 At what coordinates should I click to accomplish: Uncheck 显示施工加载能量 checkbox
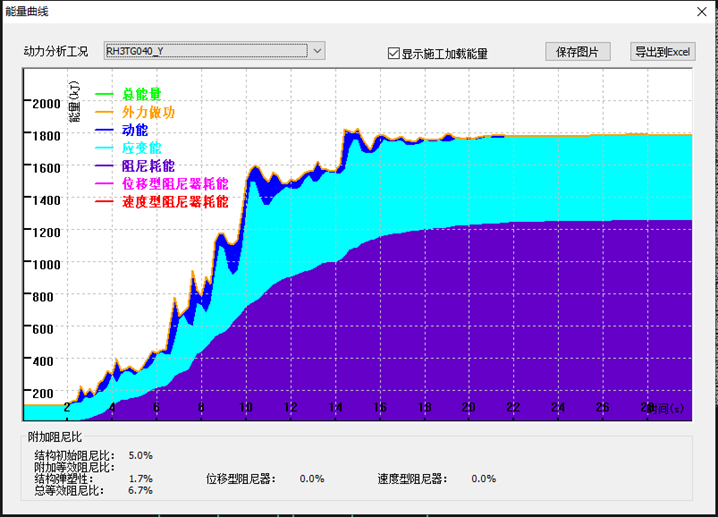click(393, 54)
